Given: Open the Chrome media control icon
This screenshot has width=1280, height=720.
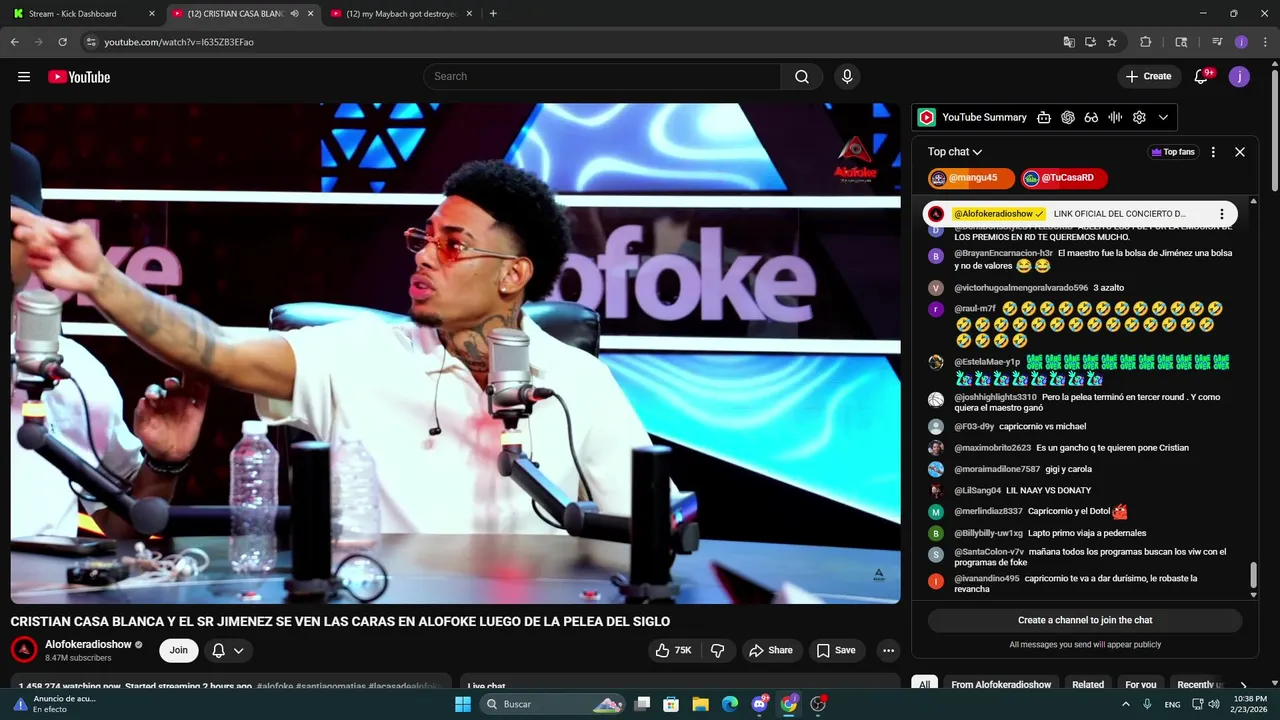Looking at the screenshot, I should 1217,42.
